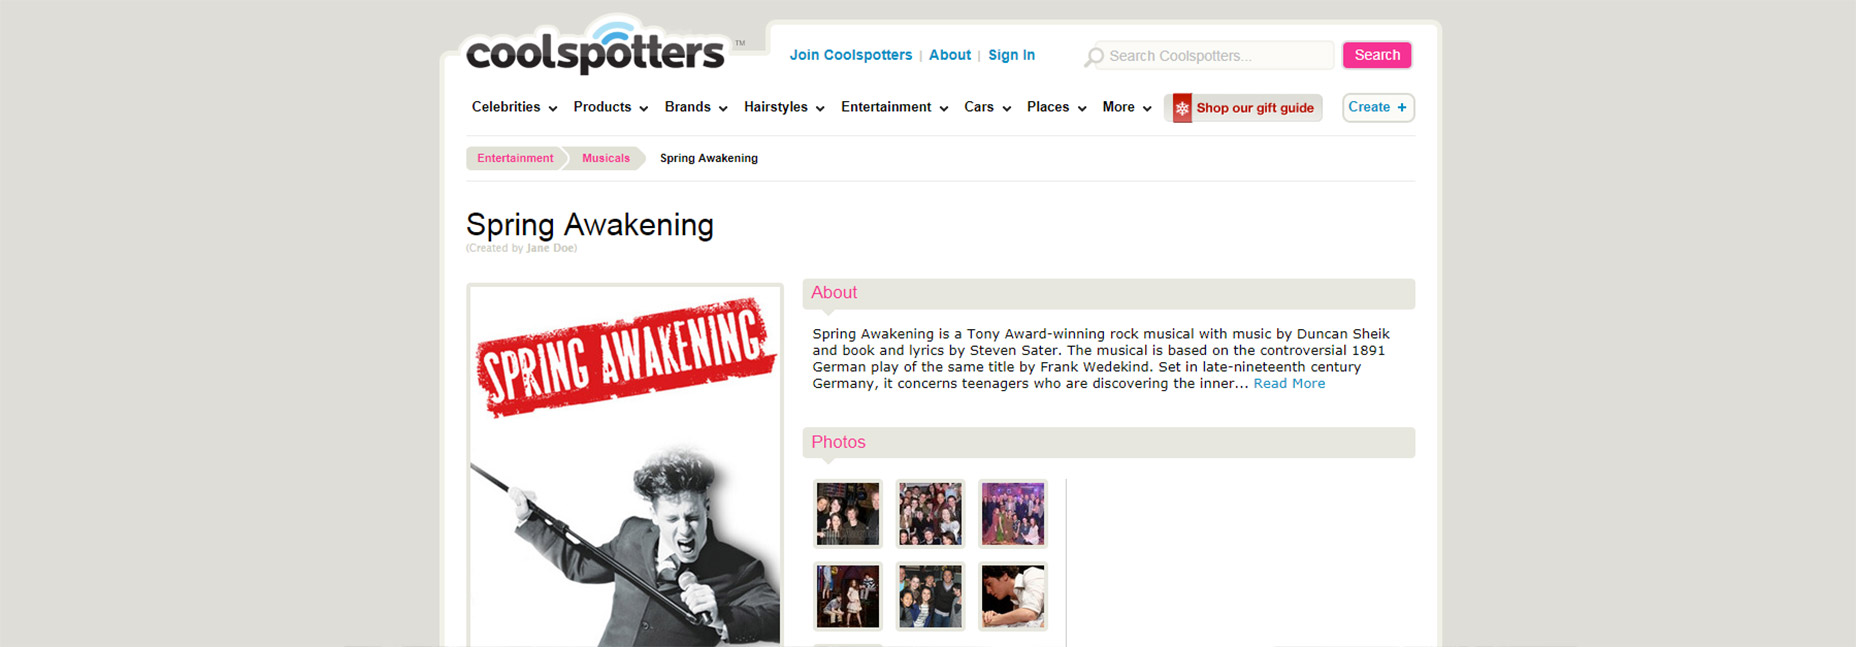Open the purple-lit stage photo thumbnail

coord(1013,513)
